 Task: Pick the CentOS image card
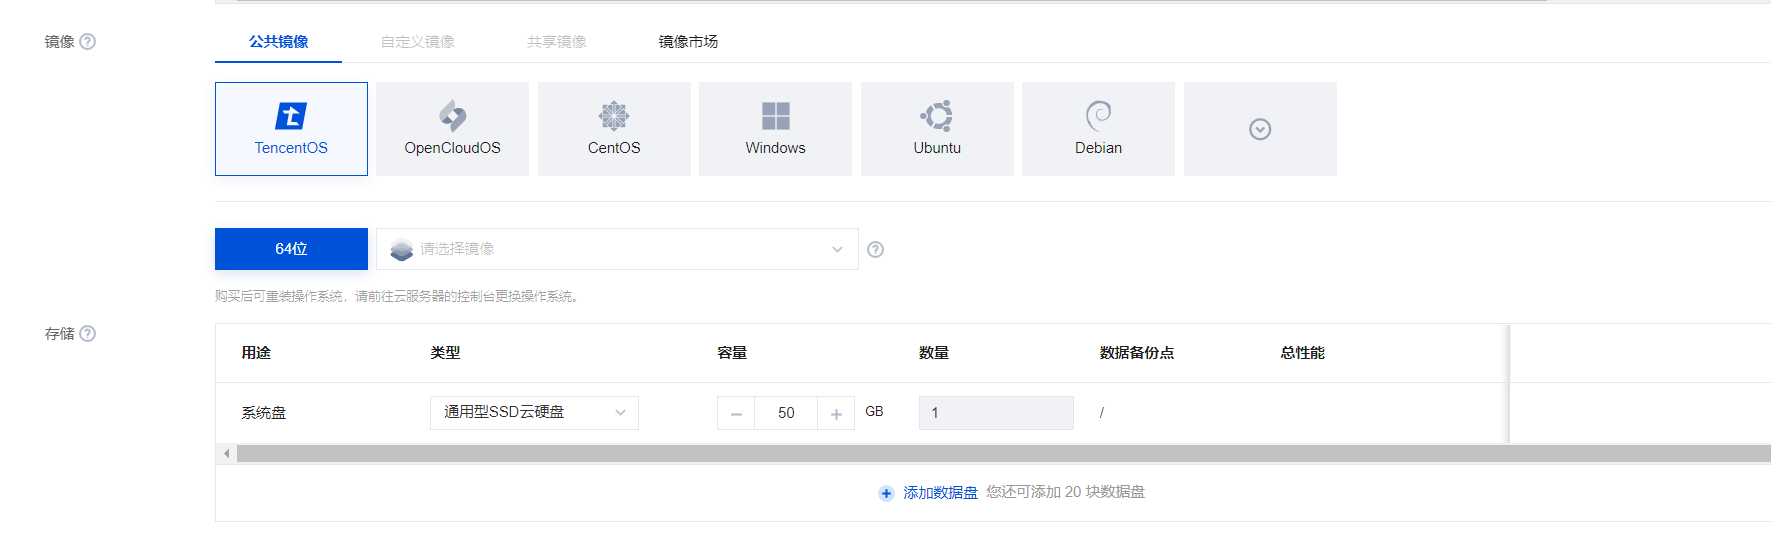coord(614,129)
